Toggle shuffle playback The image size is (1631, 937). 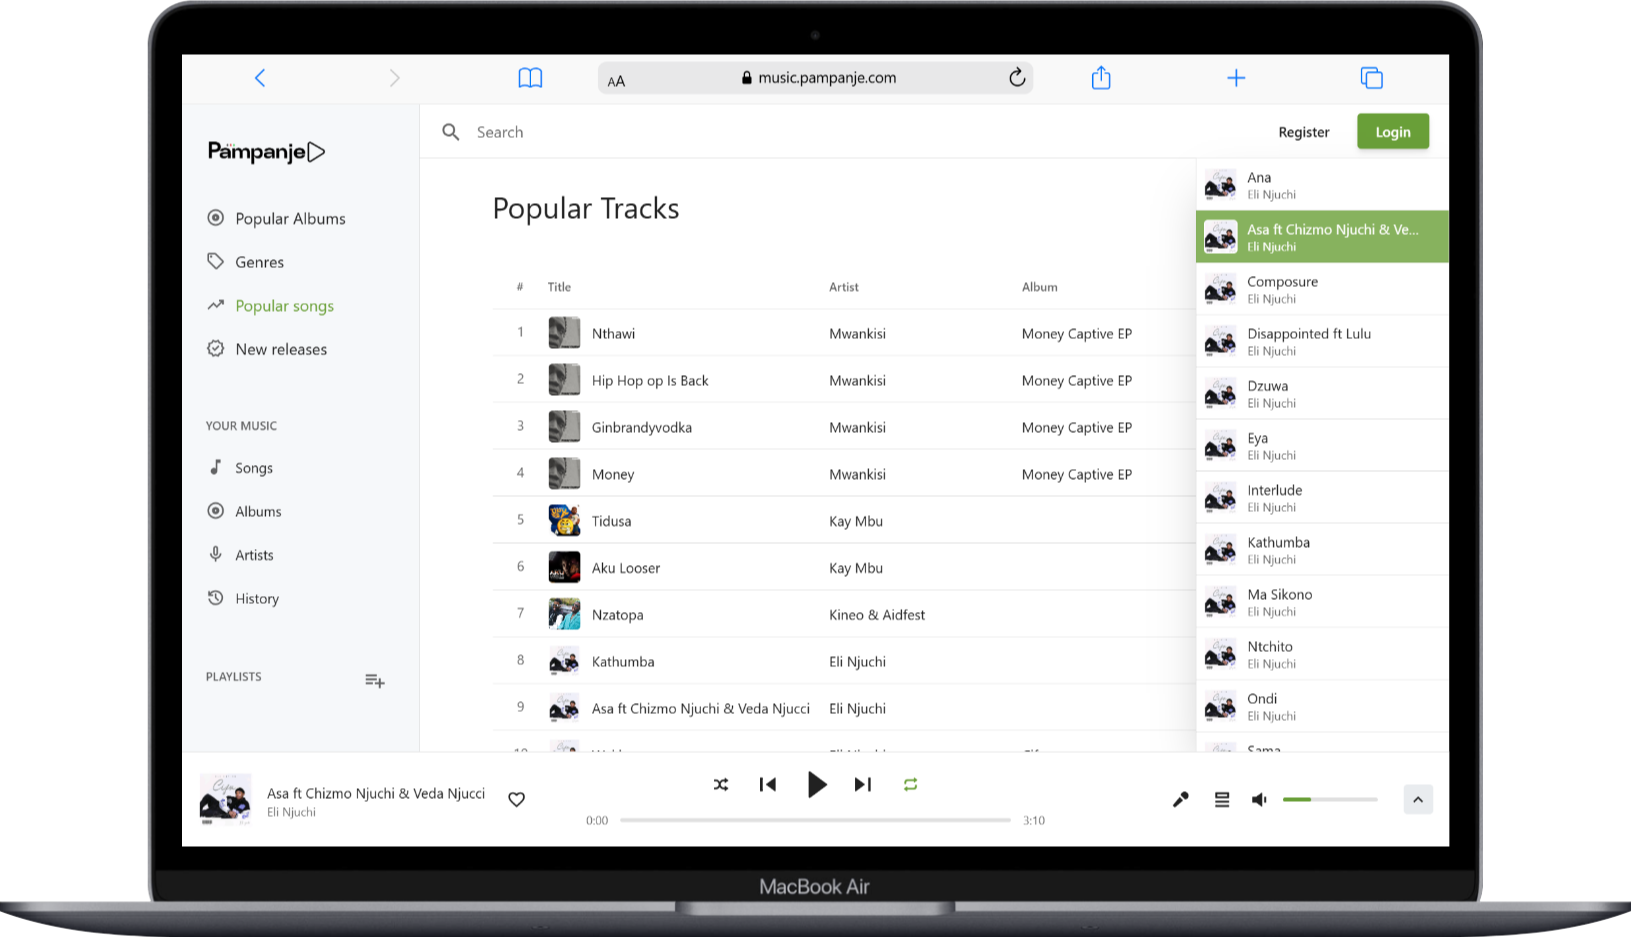[721, 785]
